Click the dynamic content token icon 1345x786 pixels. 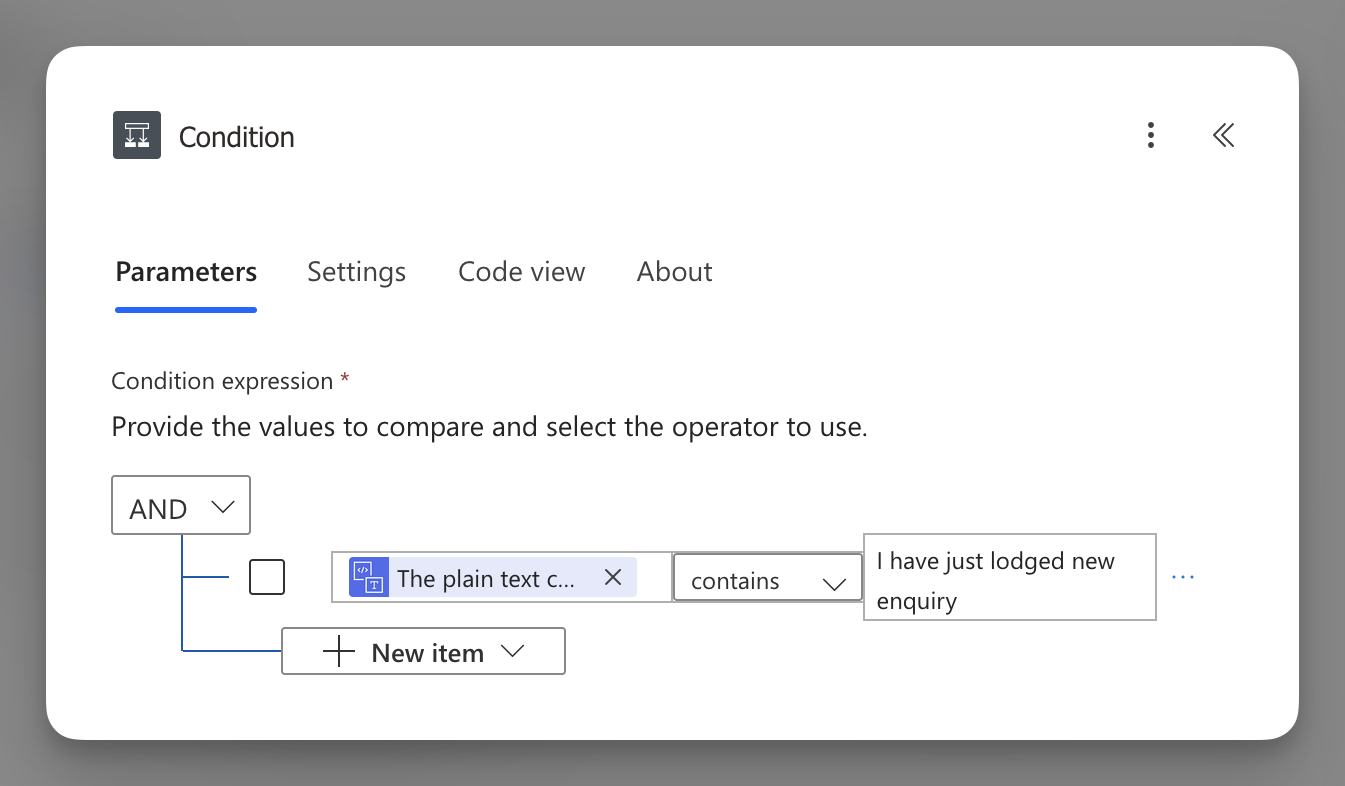tap(368, 577)
